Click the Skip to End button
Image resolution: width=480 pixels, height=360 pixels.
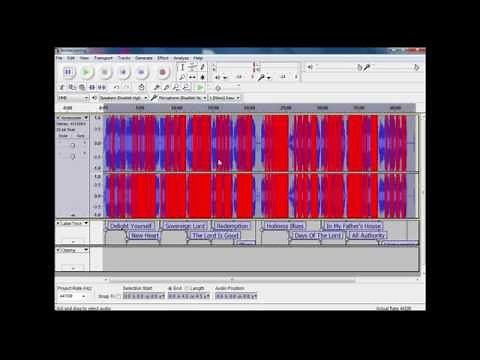point(141,72)
